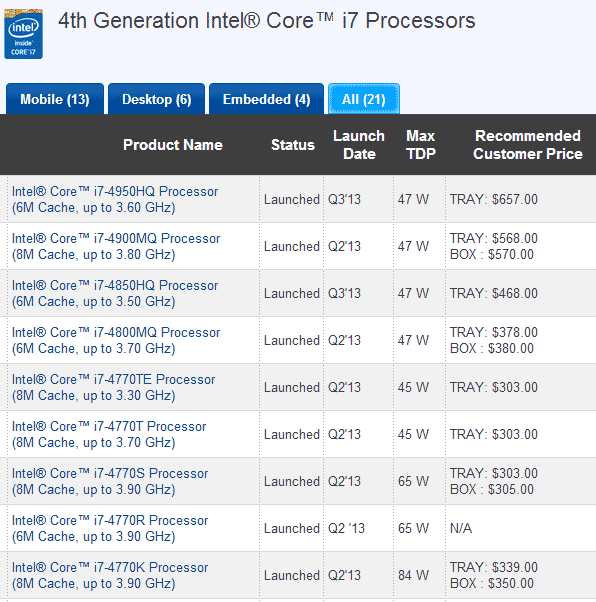Screen dimensions: 596x602
Task: Open the i7-4770TE Processor link
Action: 113,387
